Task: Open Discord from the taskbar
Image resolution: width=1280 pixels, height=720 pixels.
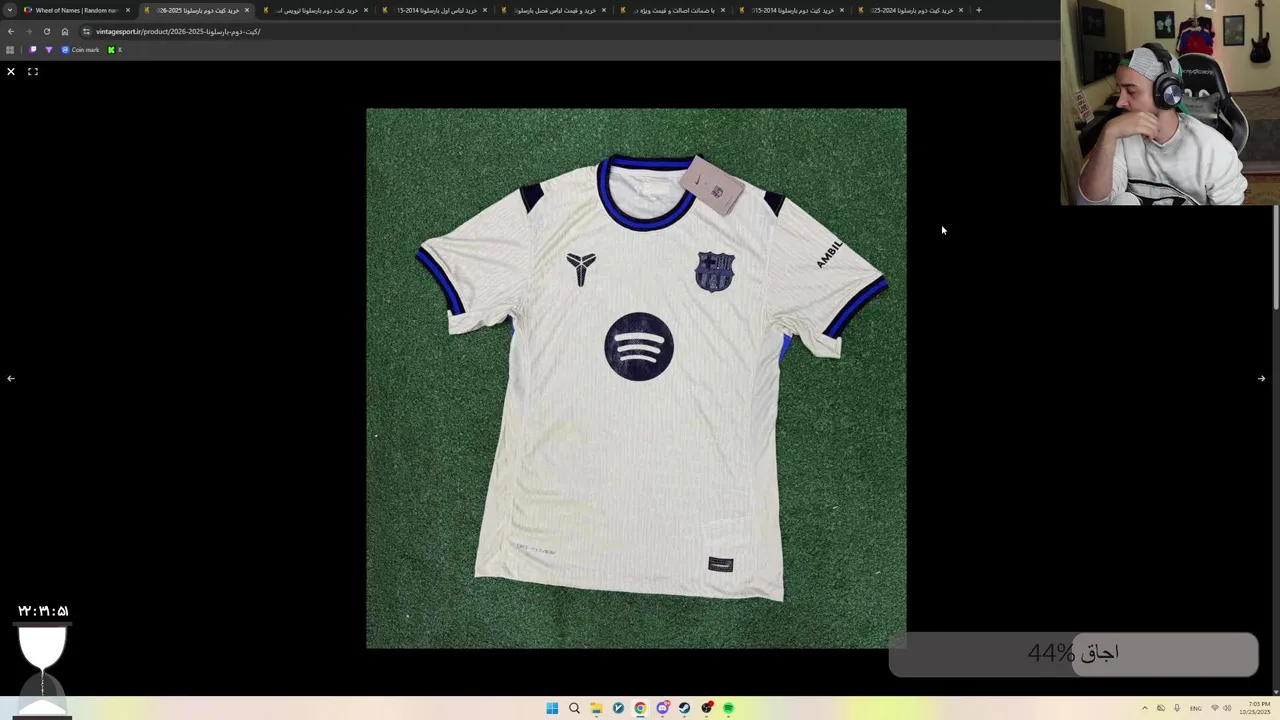Action: pyautogui.click(x=662, y=708)
